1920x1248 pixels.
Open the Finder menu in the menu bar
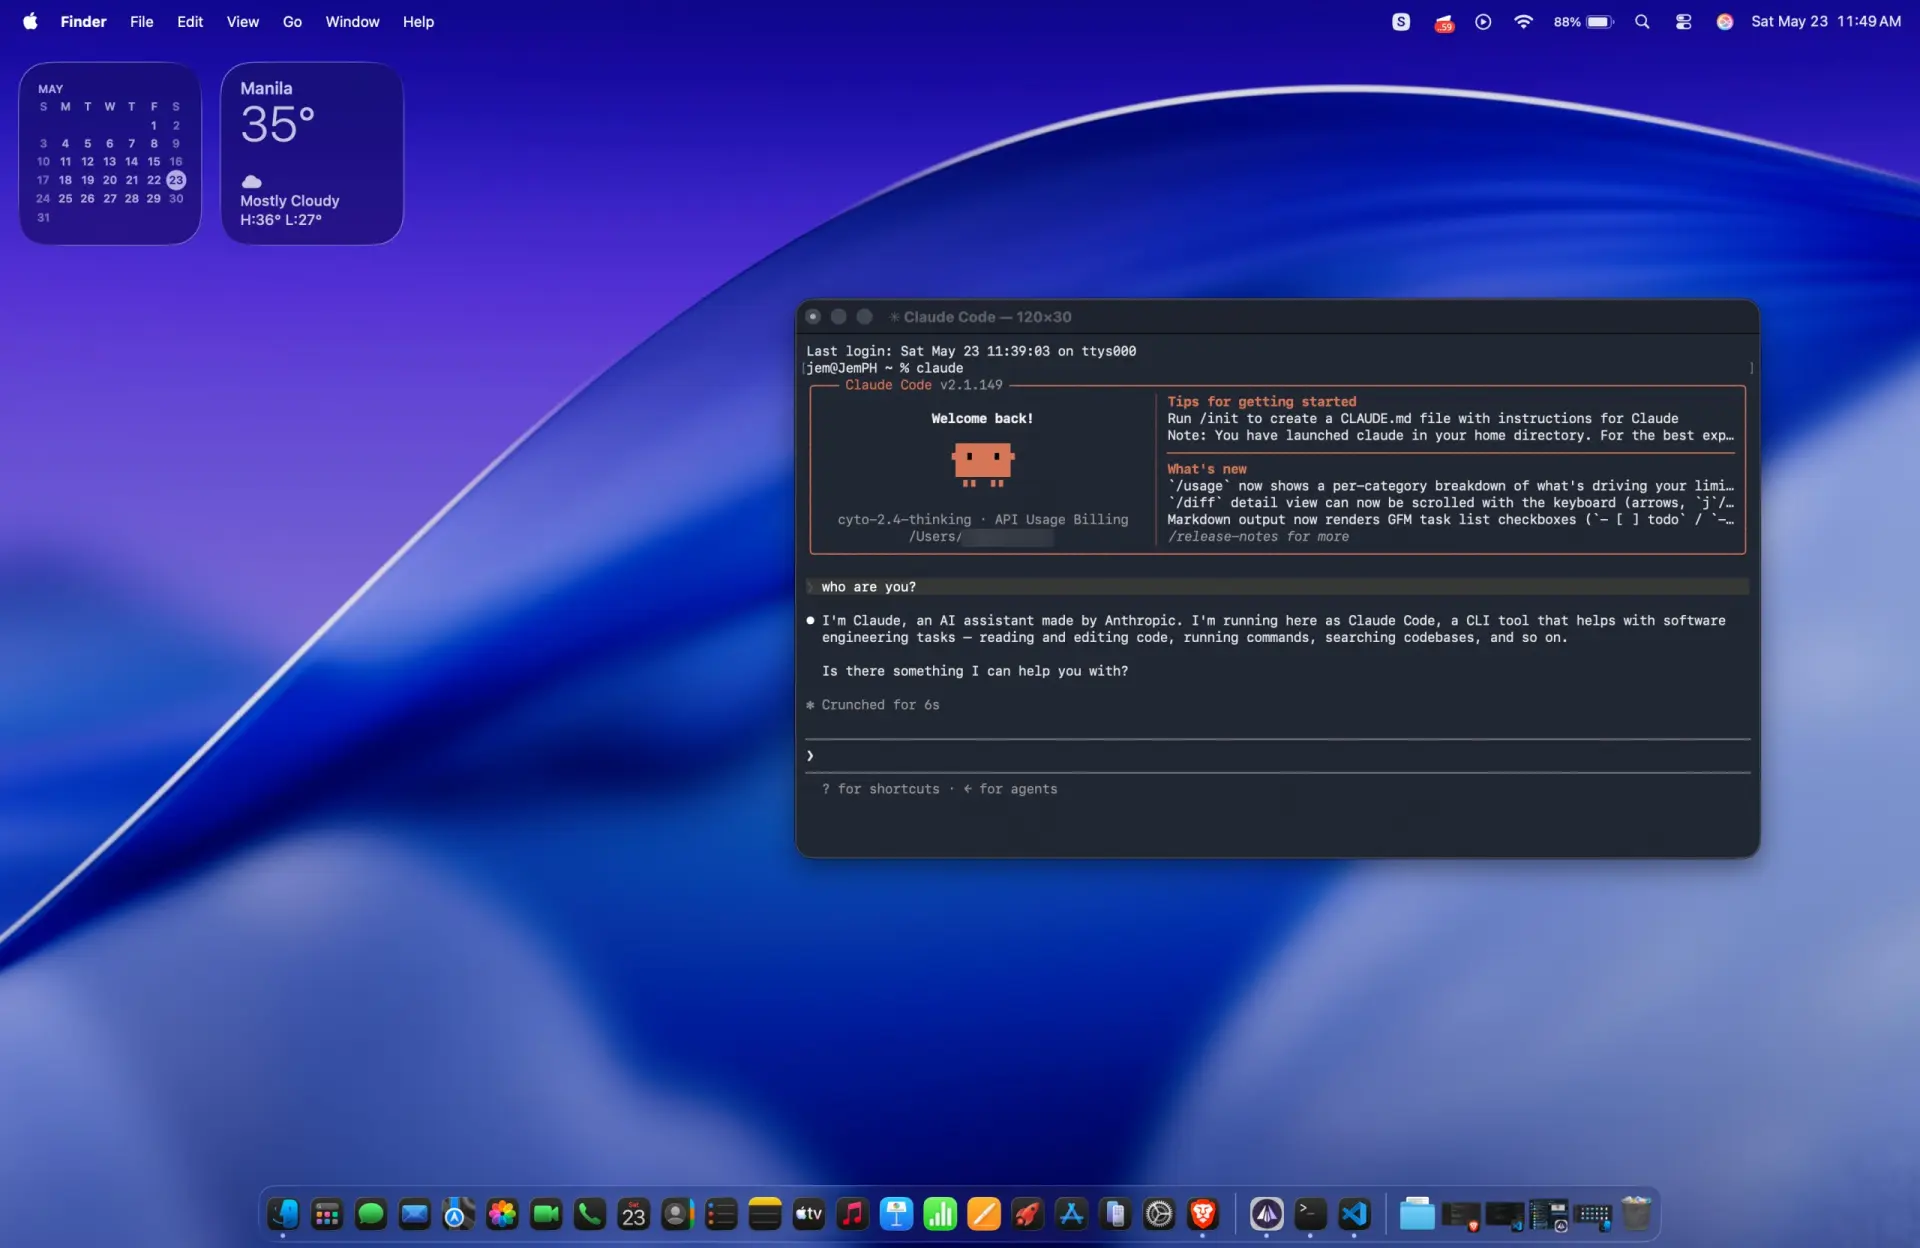(x=83, y=21)
